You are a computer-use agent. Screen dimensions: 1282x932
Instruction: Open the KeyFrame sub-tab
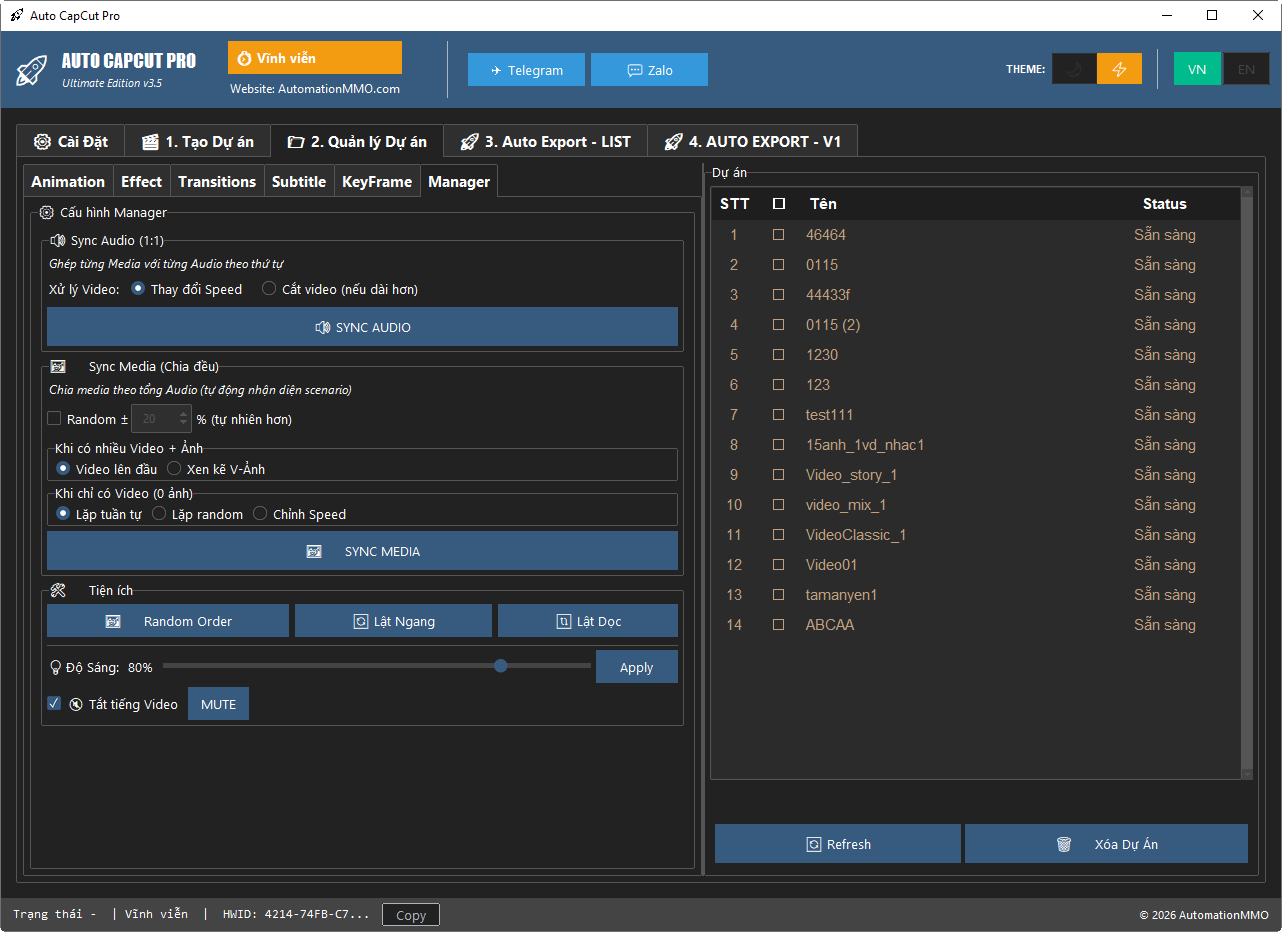click(x=377, y=182)
